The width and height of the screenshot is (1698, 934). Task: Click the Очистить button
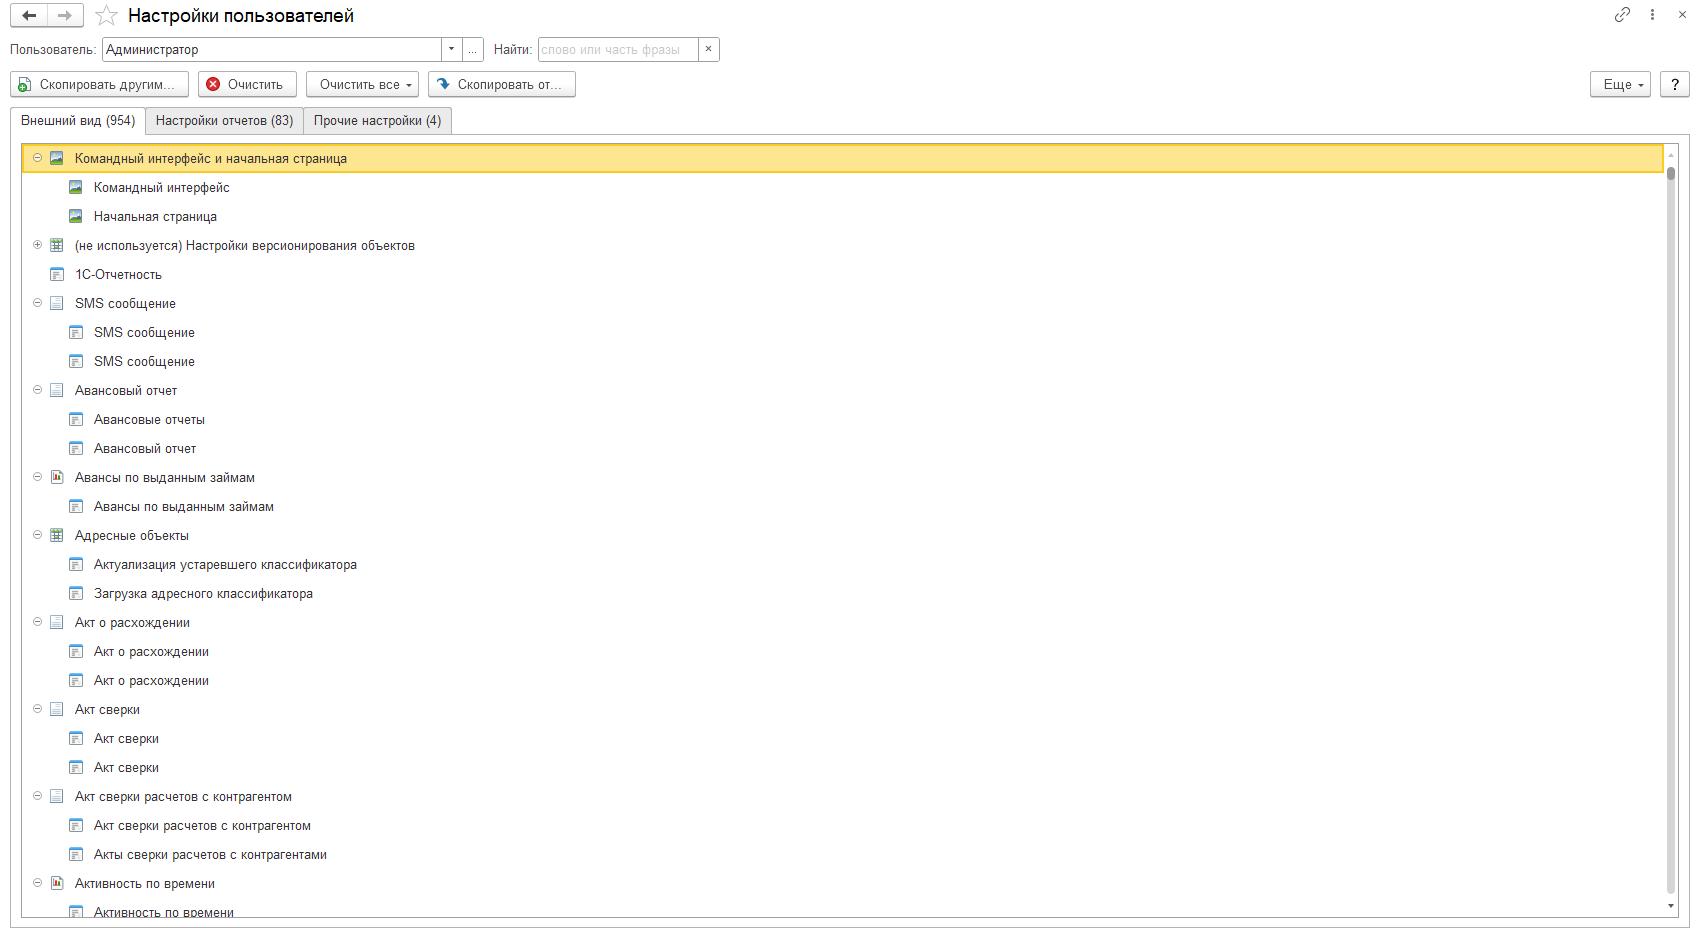[247, 85]
